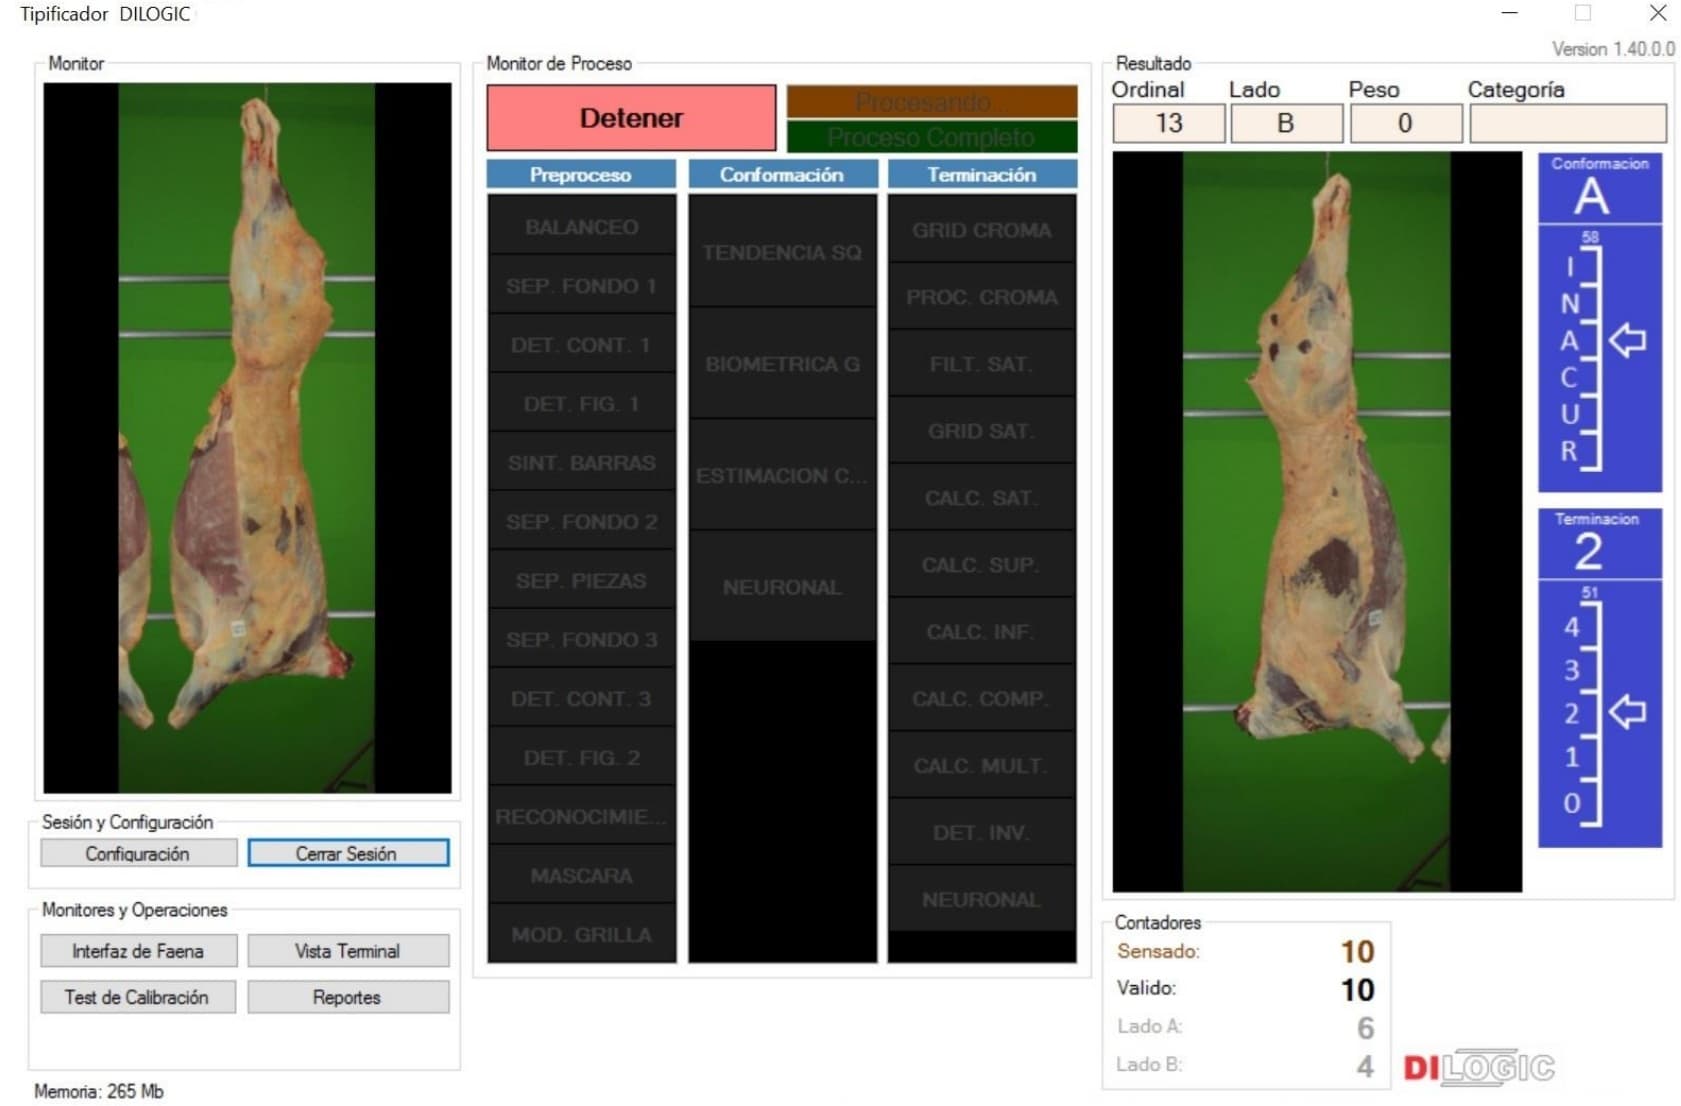The height and width of the screenshot is (1106, 1681).
Task: Click the Terminacion 2 grade tile
Action: tap(1598, 544)
